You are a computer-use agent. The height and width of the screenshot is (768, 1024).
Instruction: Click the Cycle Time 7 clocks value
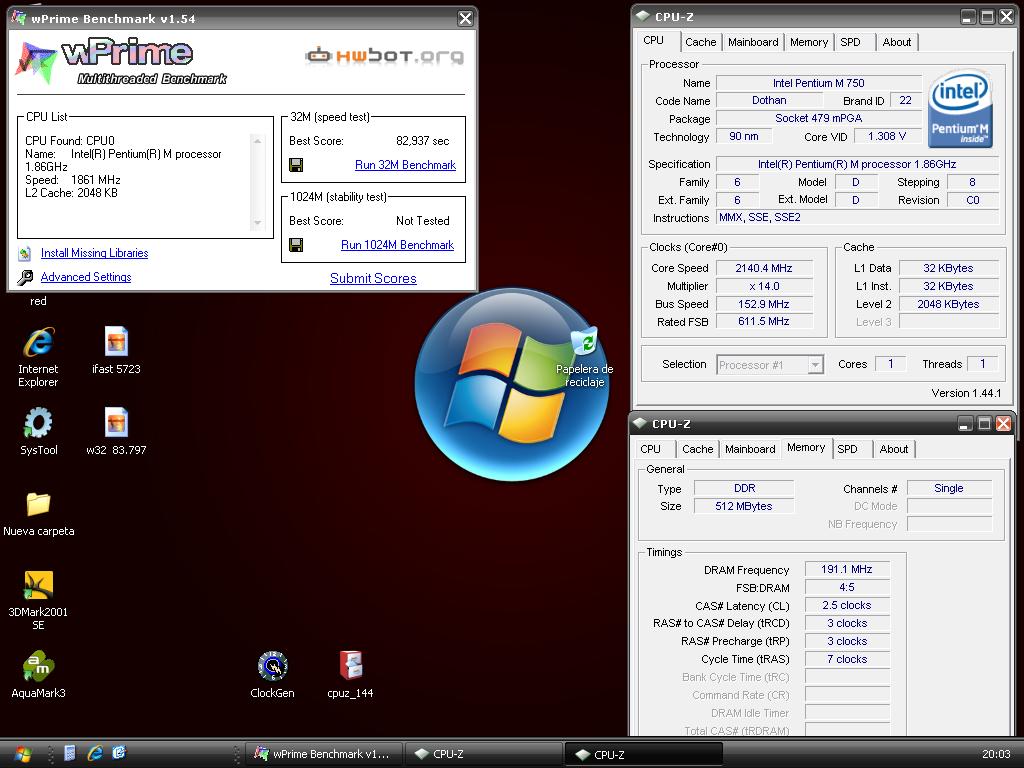point(847,660)
